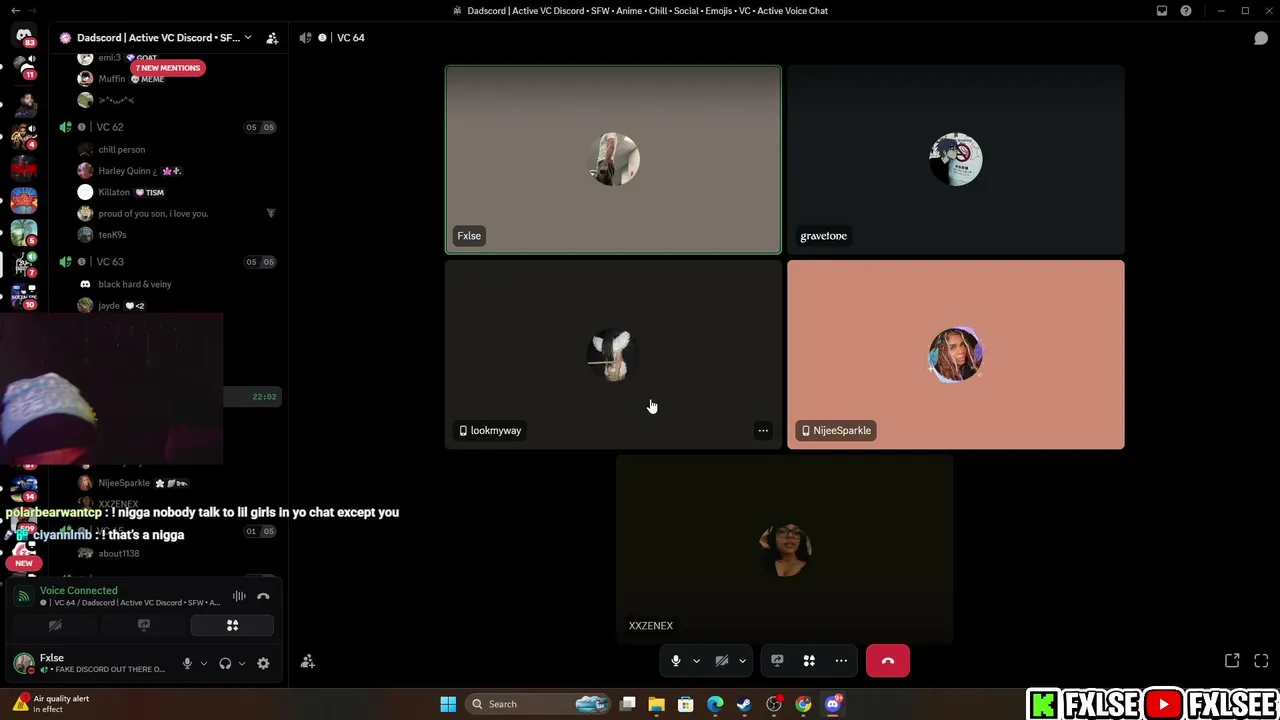Screen dimensions: 1280x720
Task: Open server with 11 notifications in sidebar
Action: tap(24, 68)
